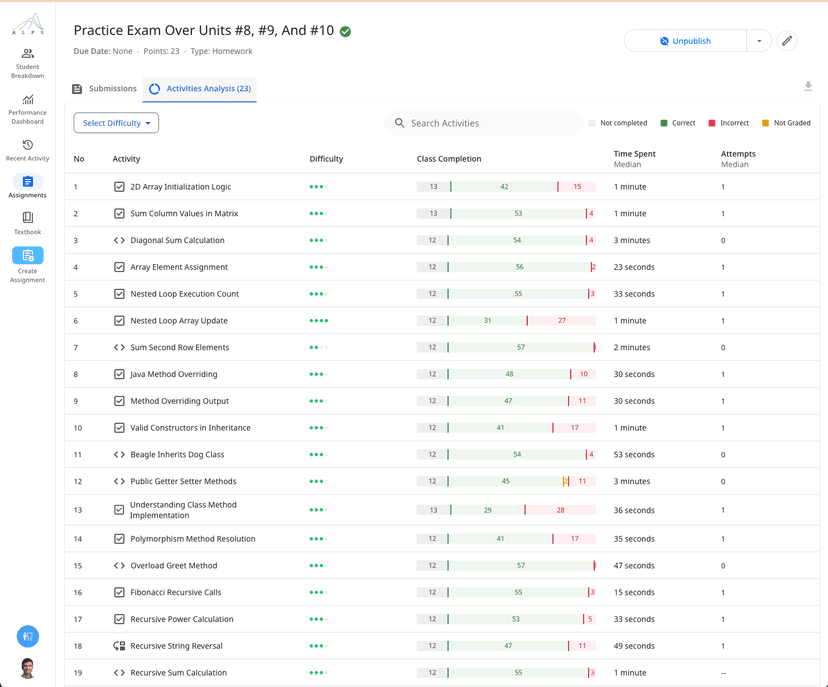Click checkbox icon for Fibonacci Recursive Calls
The height and width of the screenshot is (687, 828).
pyautogui.click(x=119, y=592)
